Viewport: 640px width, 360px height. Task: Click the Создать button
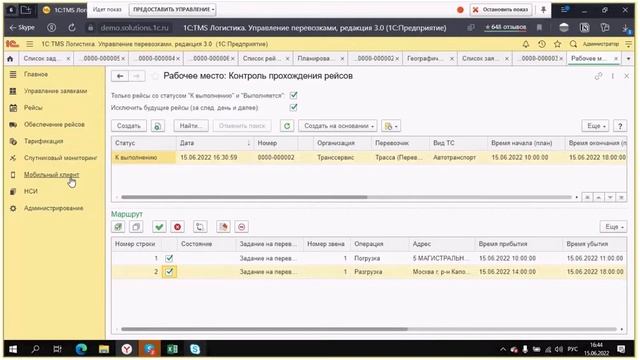(x=129, y=126)
